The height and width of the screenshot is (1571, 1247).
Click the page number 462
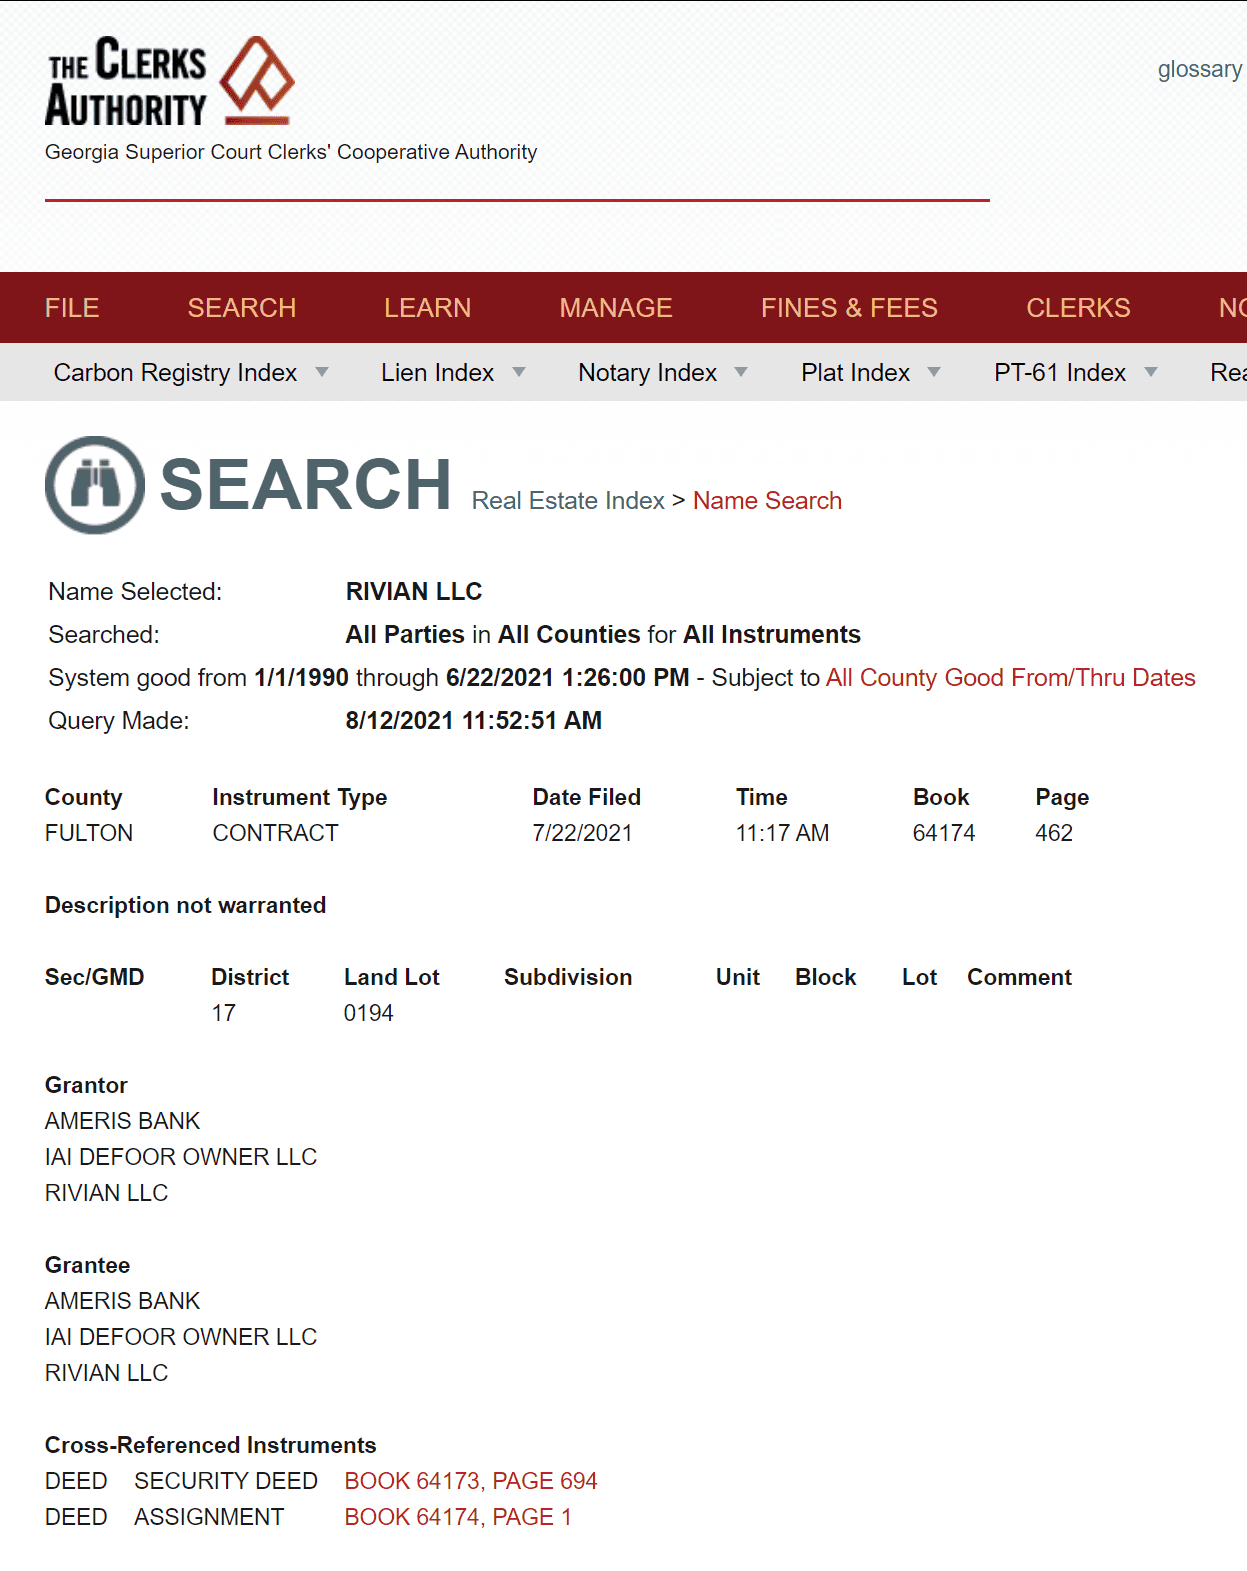[x=1054, y=833]
